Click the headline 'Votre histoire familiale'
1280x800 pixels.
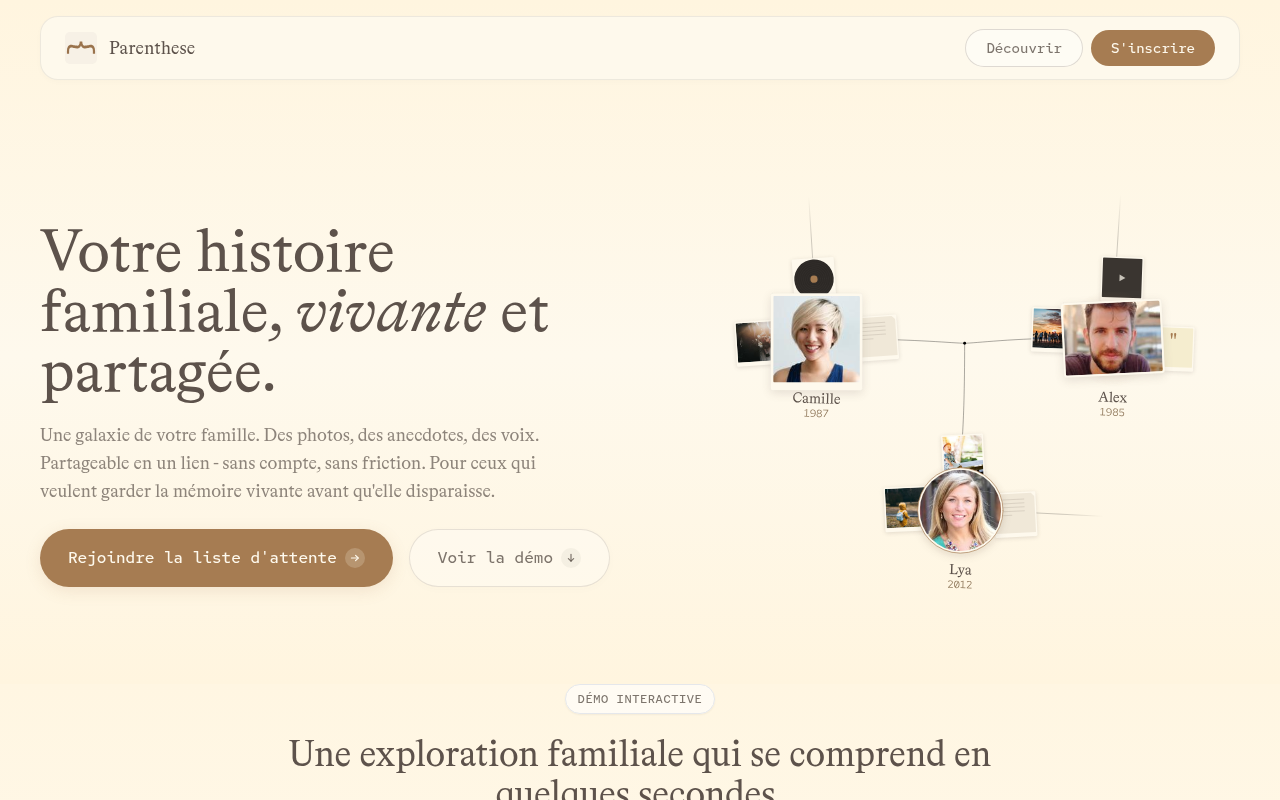pos(295,310)
